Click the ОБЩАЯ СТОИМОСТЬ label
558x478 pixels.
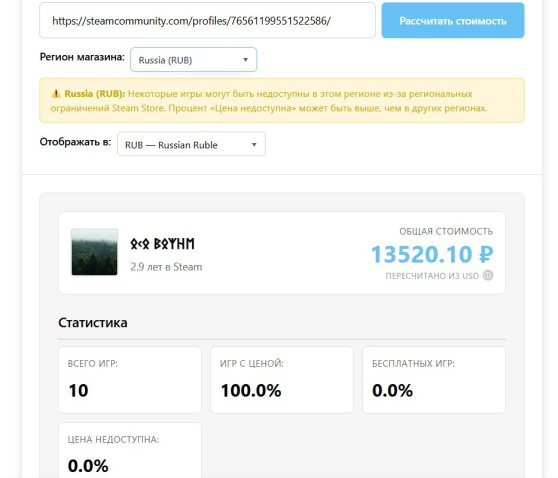pos(446,232)
